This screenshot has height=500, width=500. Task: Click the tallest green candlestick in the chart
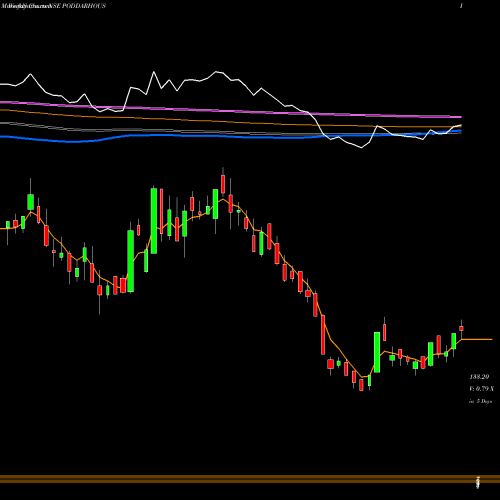[154, 221]
